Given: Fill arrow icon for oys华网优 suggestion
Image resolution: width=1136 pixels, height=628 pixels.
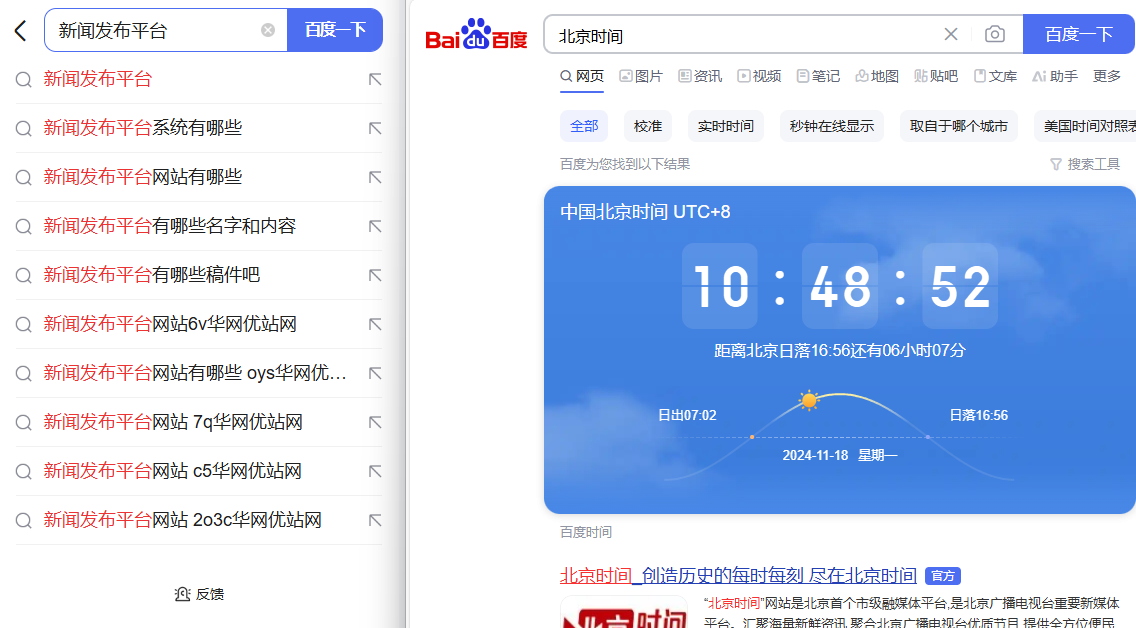Looking at the screenshot, I should (375, 373).
